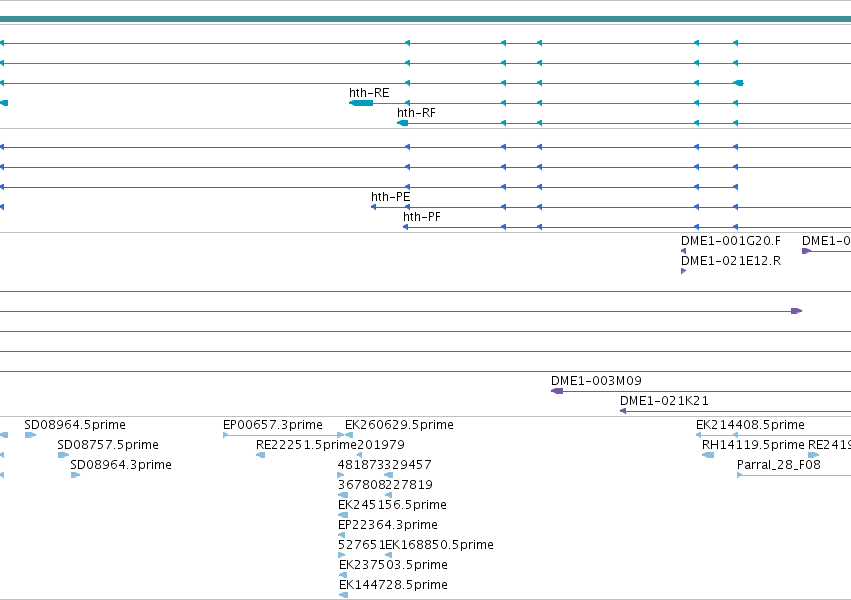
Task: Select the hth-PF protein label
Action: click(x=422, y=217)
